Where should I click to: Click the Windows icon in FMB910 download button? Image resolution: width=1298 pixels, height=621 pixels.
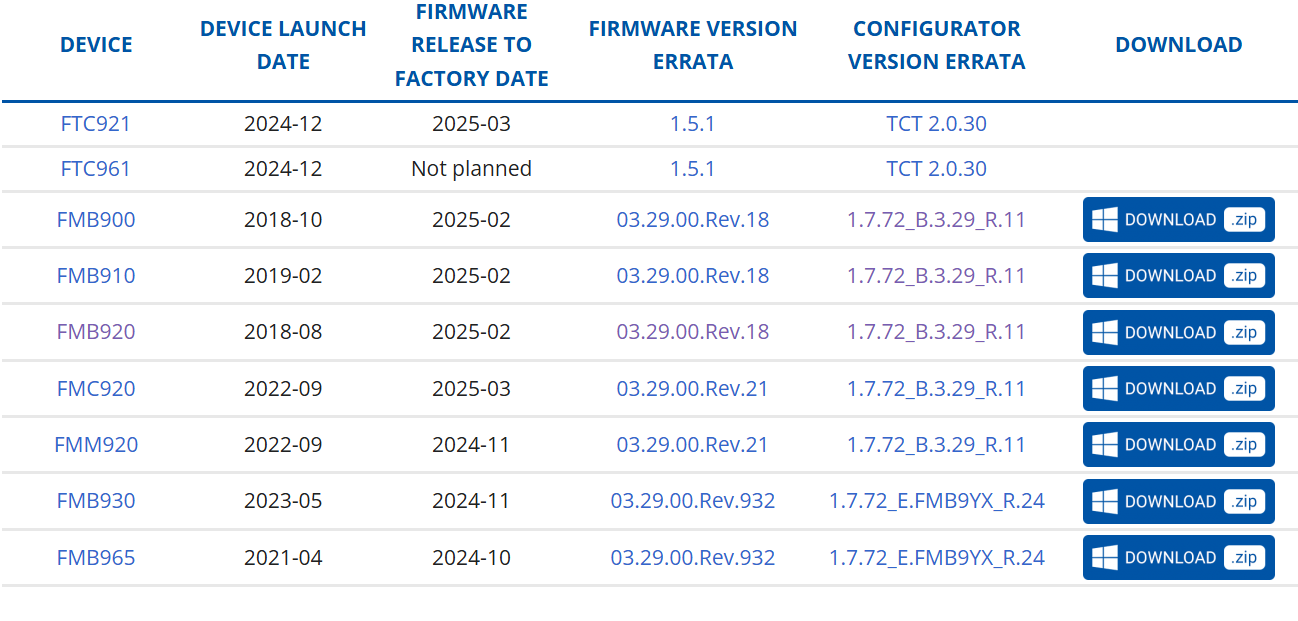coord(1104,276)
